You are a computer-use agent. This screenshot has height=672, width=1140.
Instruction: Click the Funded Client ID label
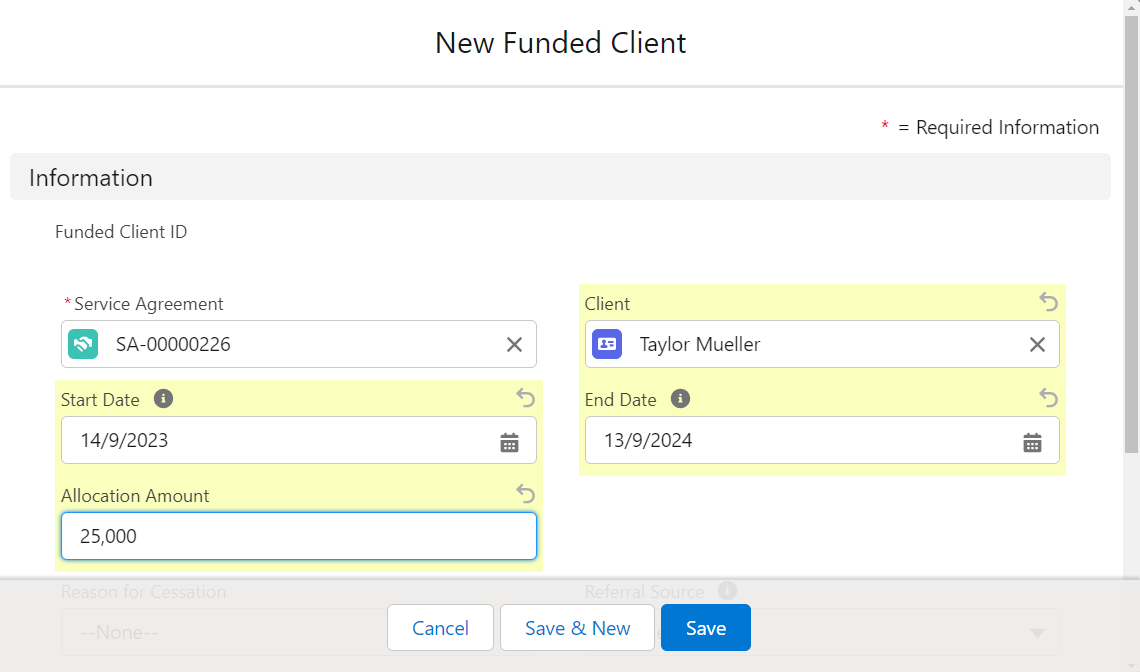121,232
